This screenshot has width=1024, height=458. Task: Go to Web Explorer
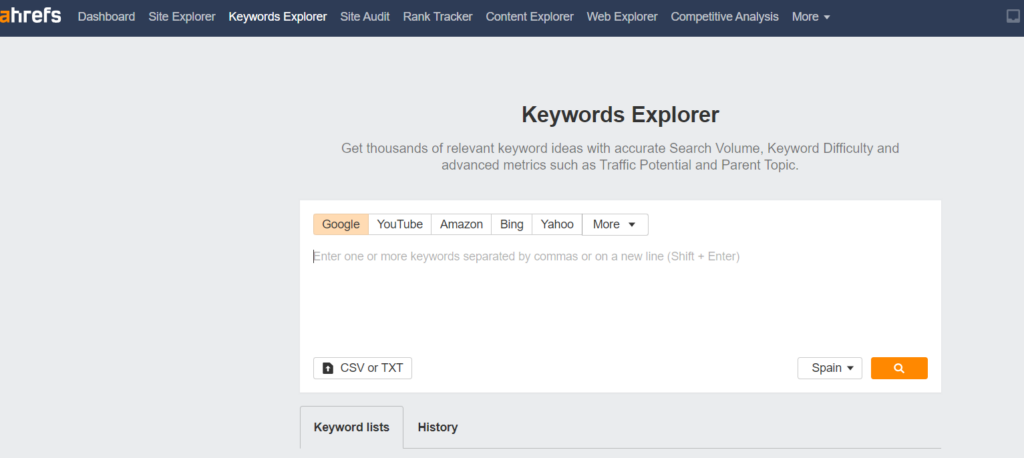[622, 17]
